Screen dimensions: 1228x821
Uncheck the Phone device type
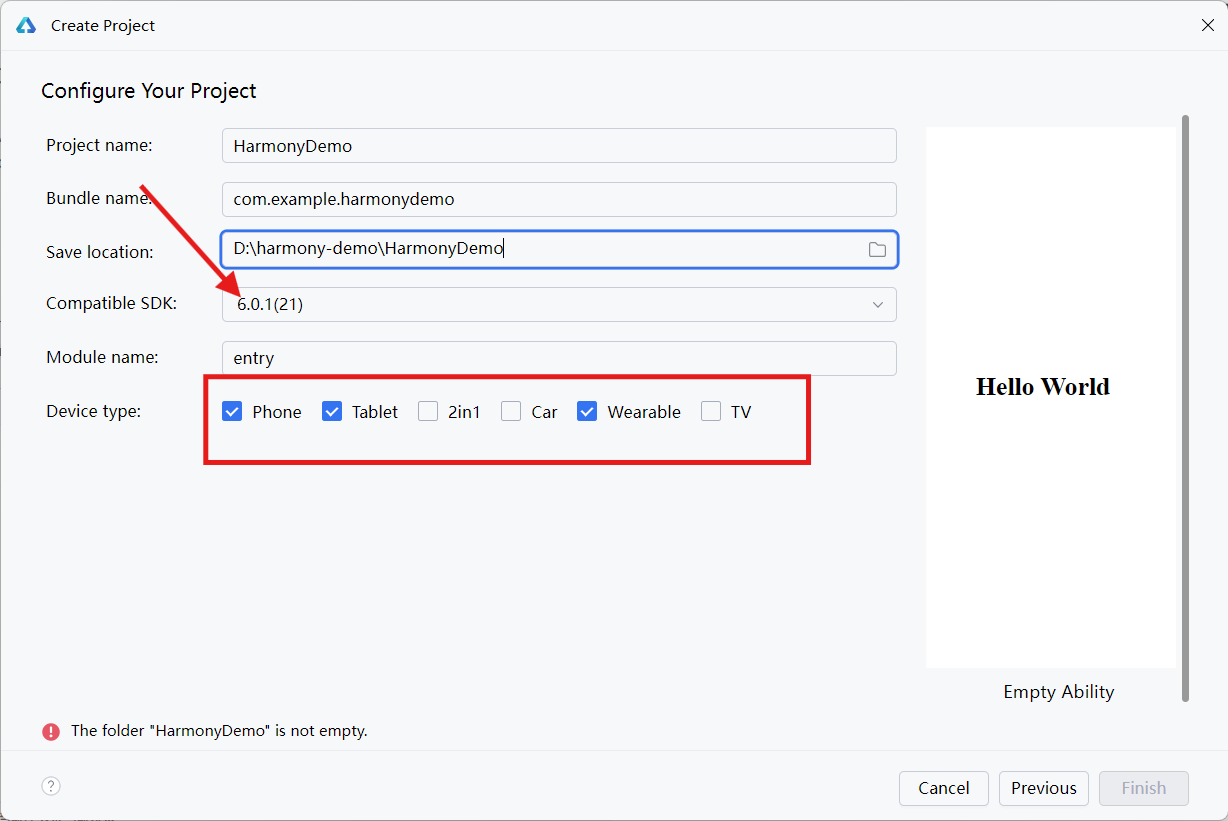232,411
